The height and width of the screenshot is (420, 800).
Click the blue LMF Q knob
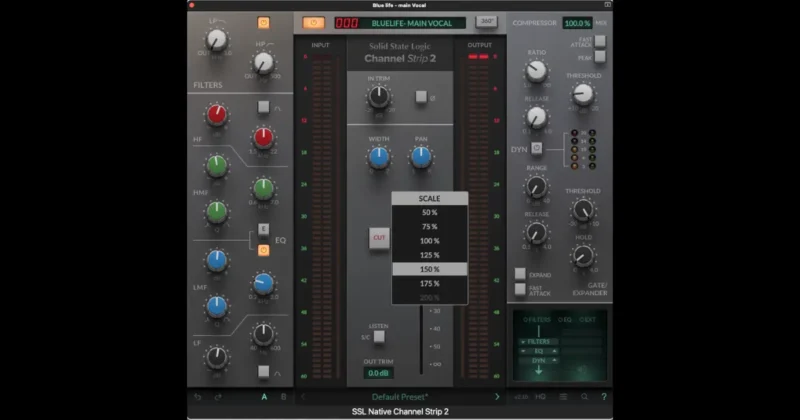[216, 306]
